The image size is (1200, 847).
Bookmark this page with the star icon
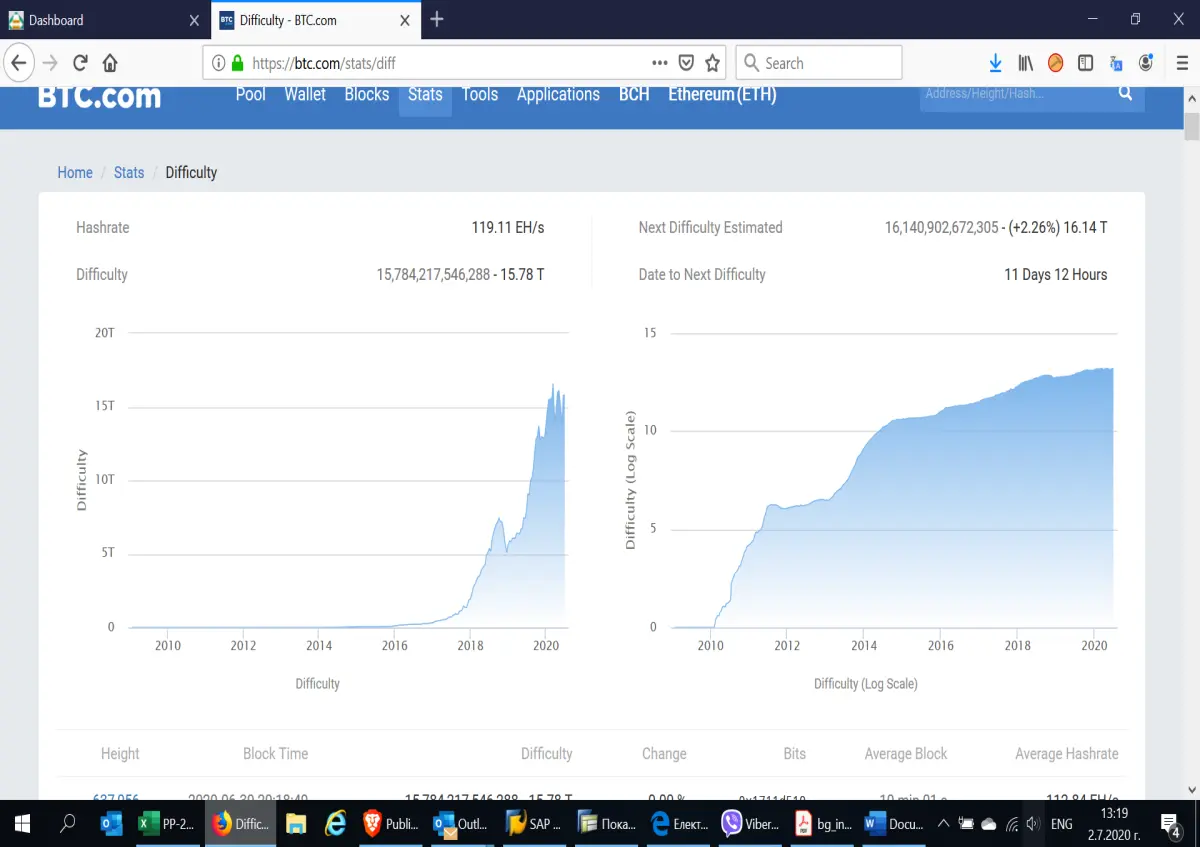(x=712, y=63)
